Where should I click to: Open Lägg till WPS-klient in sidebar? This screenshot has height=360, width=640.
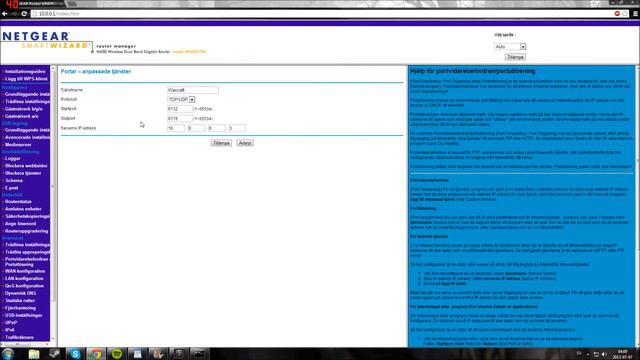pyautogui.click(x=26, y=79)
